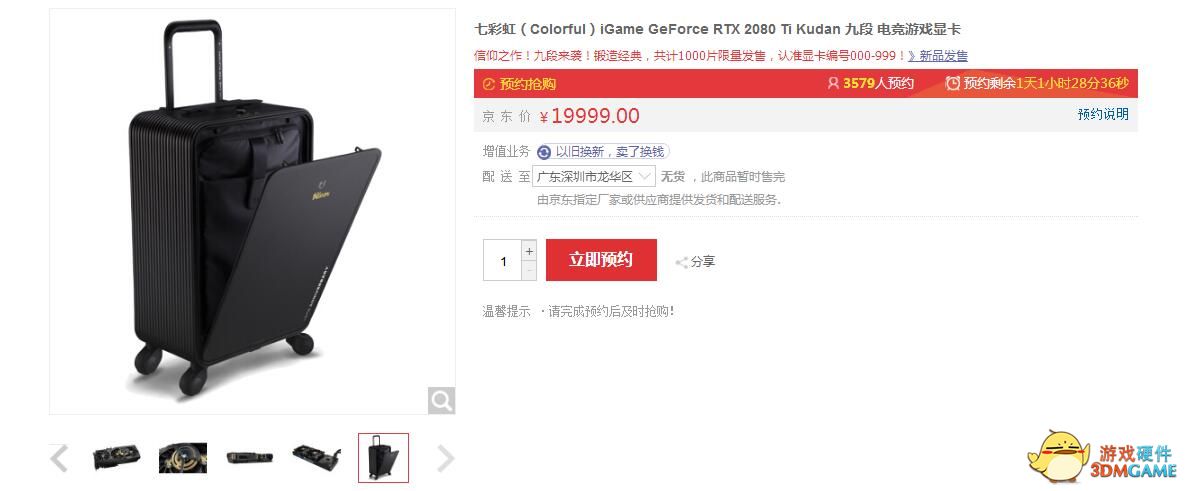
Task: Advance thumbnails with right arrow
Action: pos(446,458)
